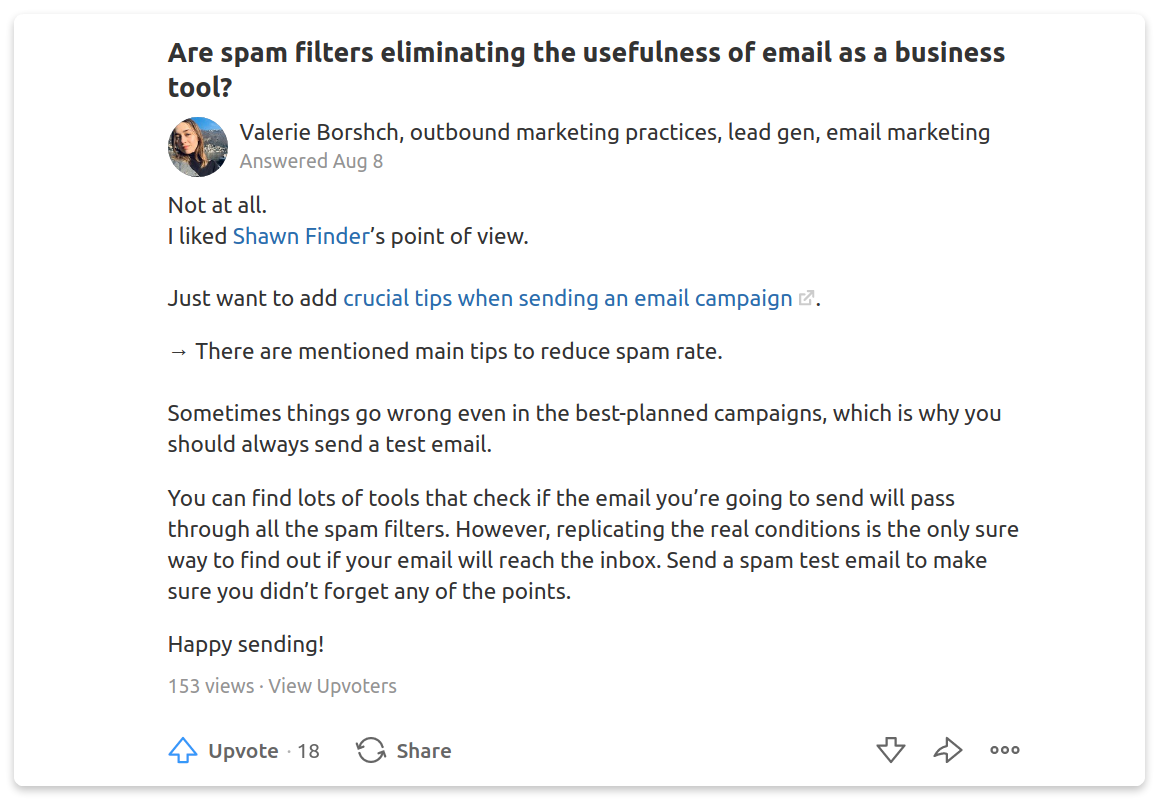Click the circular arrows reshare icon
Screen dimensions: 1159x800
click(x=371, y=750)
